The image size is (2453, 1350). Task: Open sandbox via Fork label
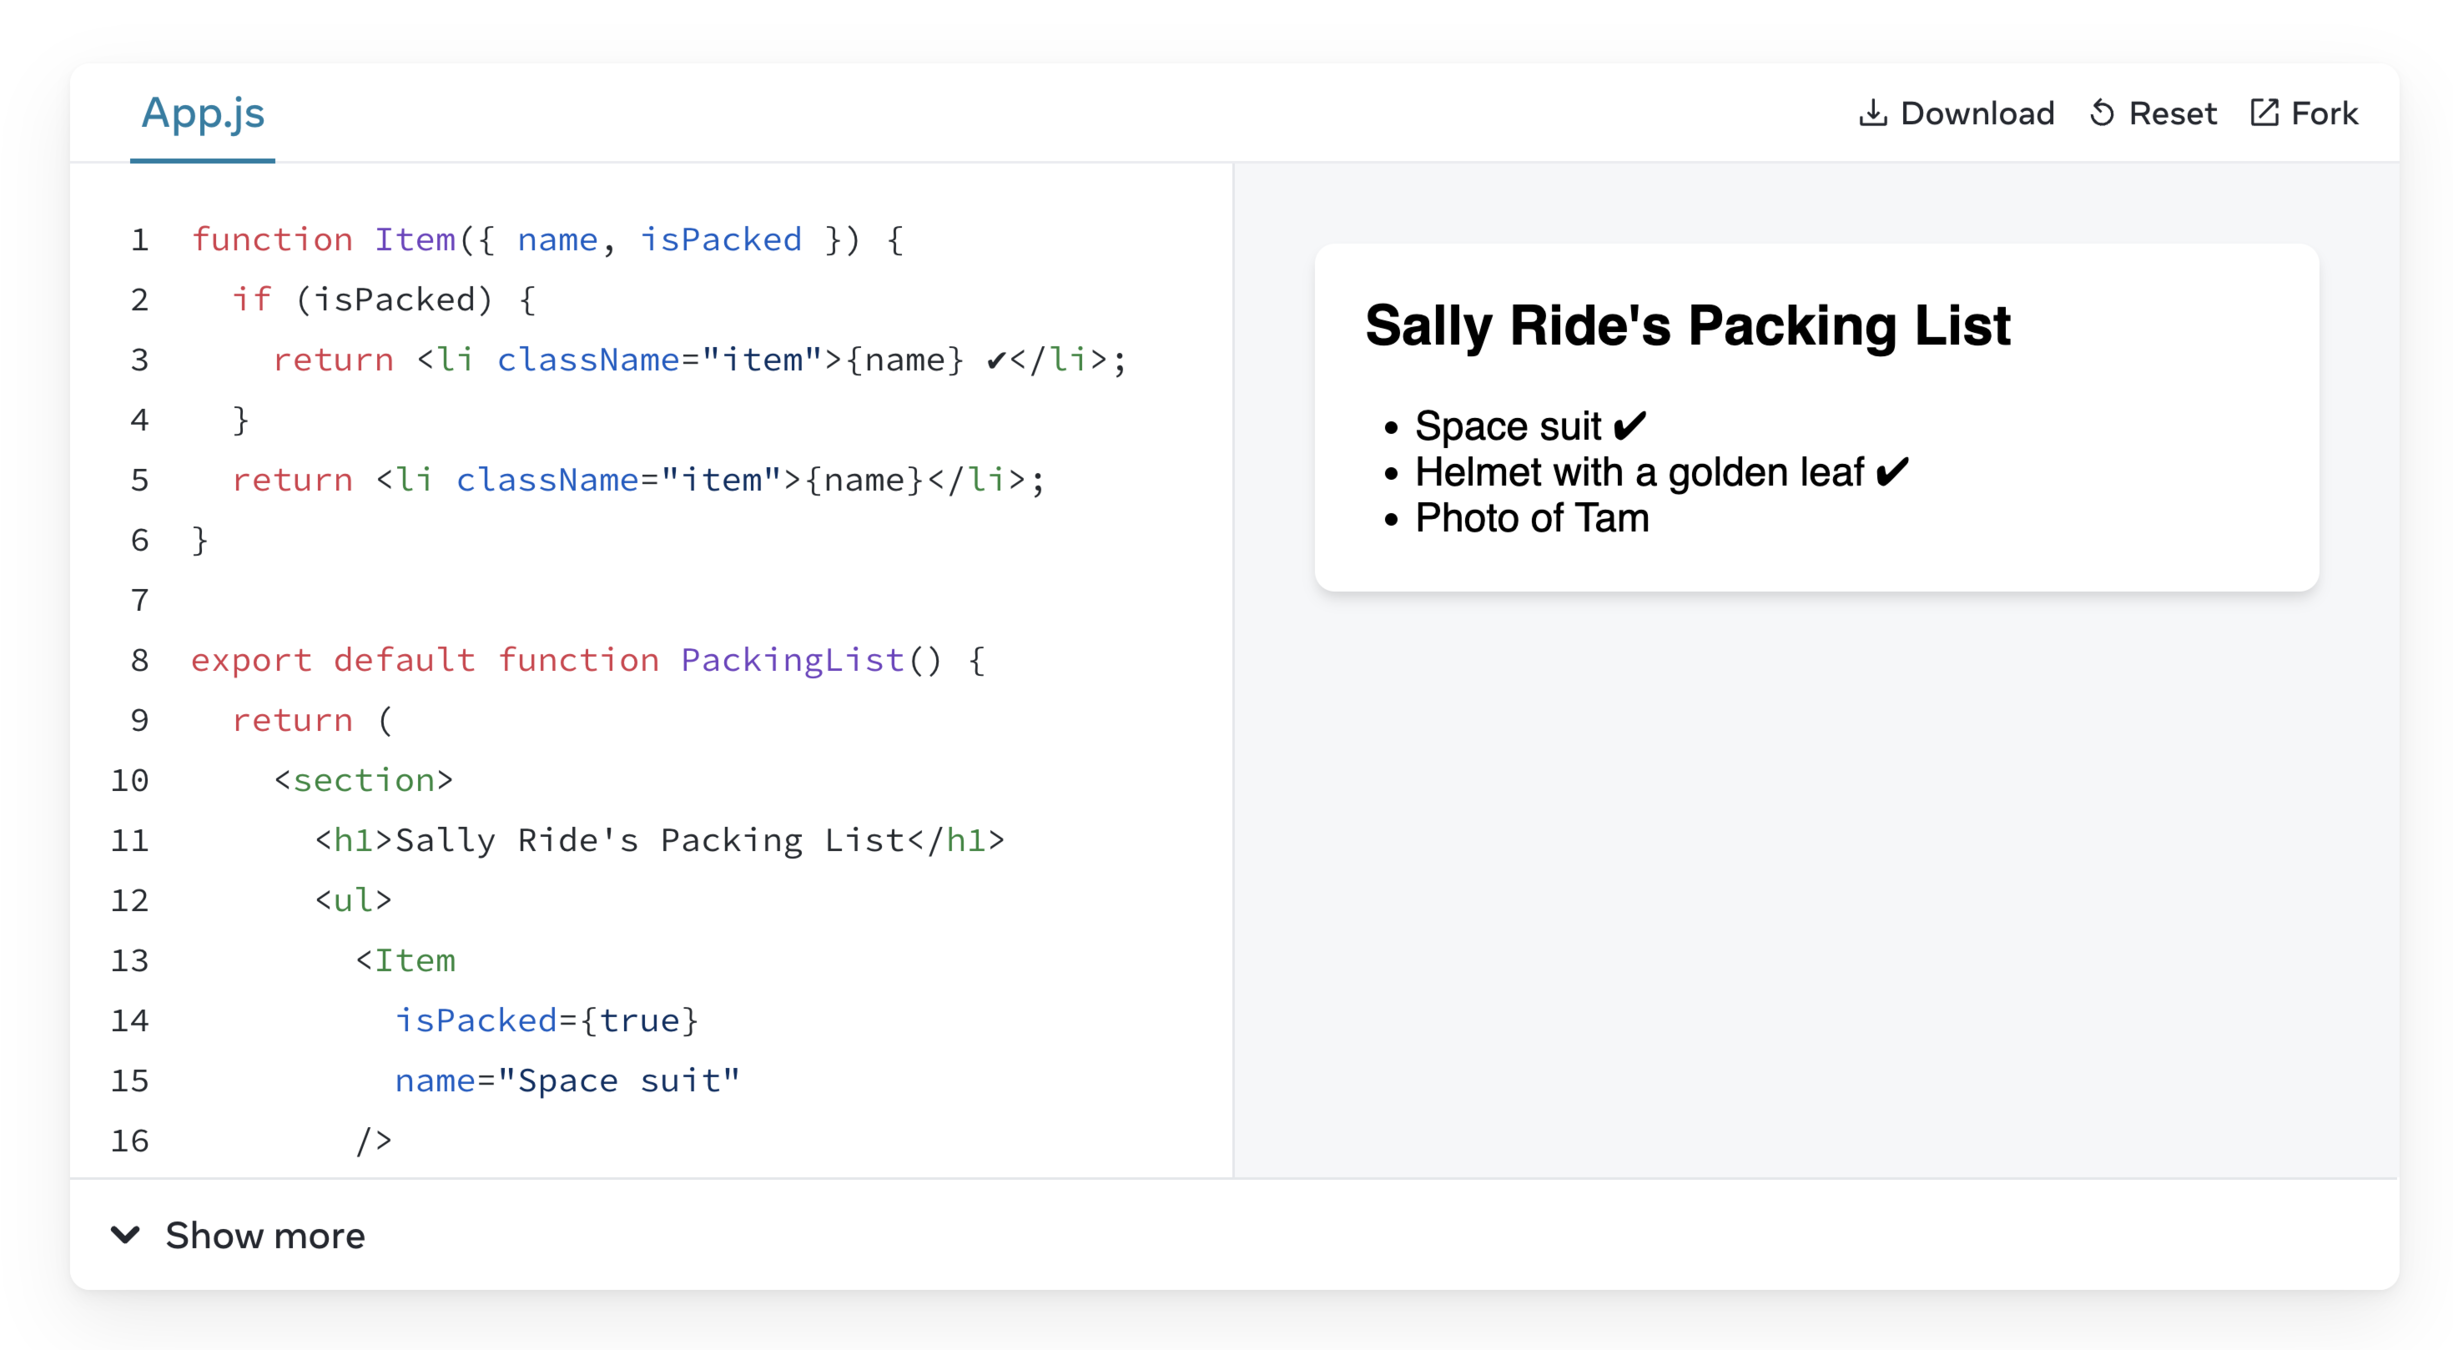[2324, 114]
